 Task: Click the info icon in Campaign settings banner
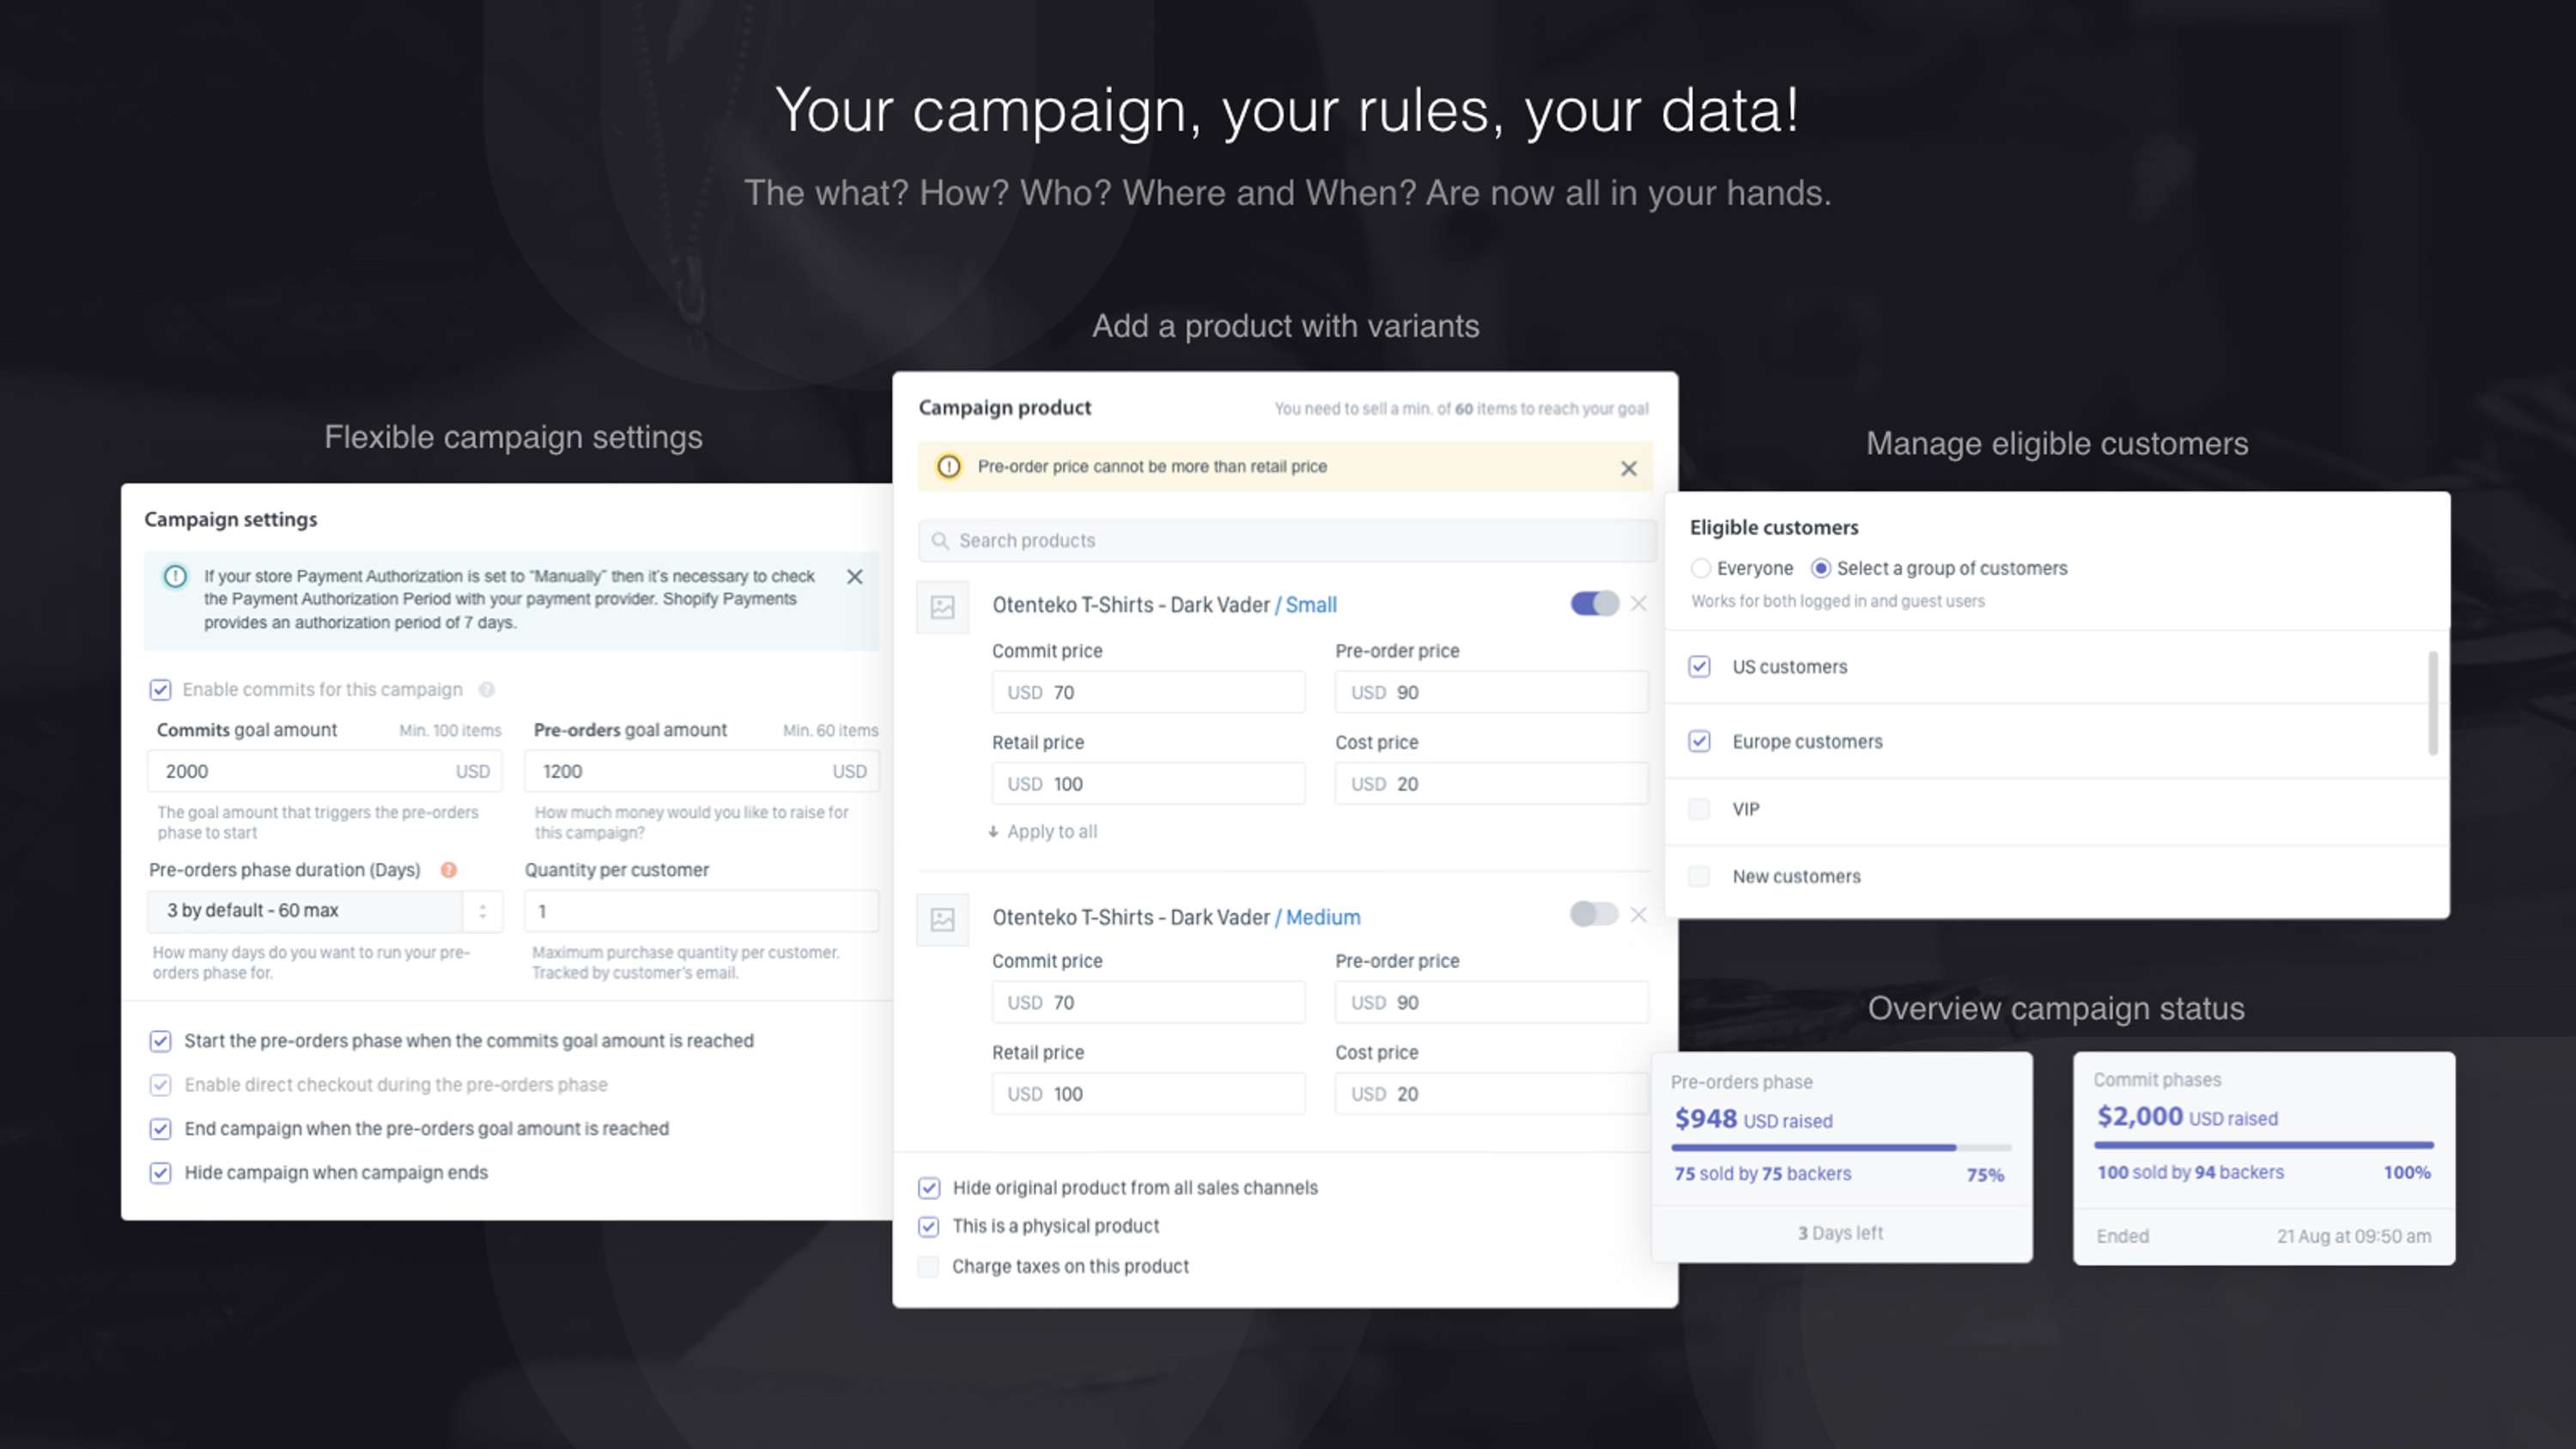pos(175,576)
